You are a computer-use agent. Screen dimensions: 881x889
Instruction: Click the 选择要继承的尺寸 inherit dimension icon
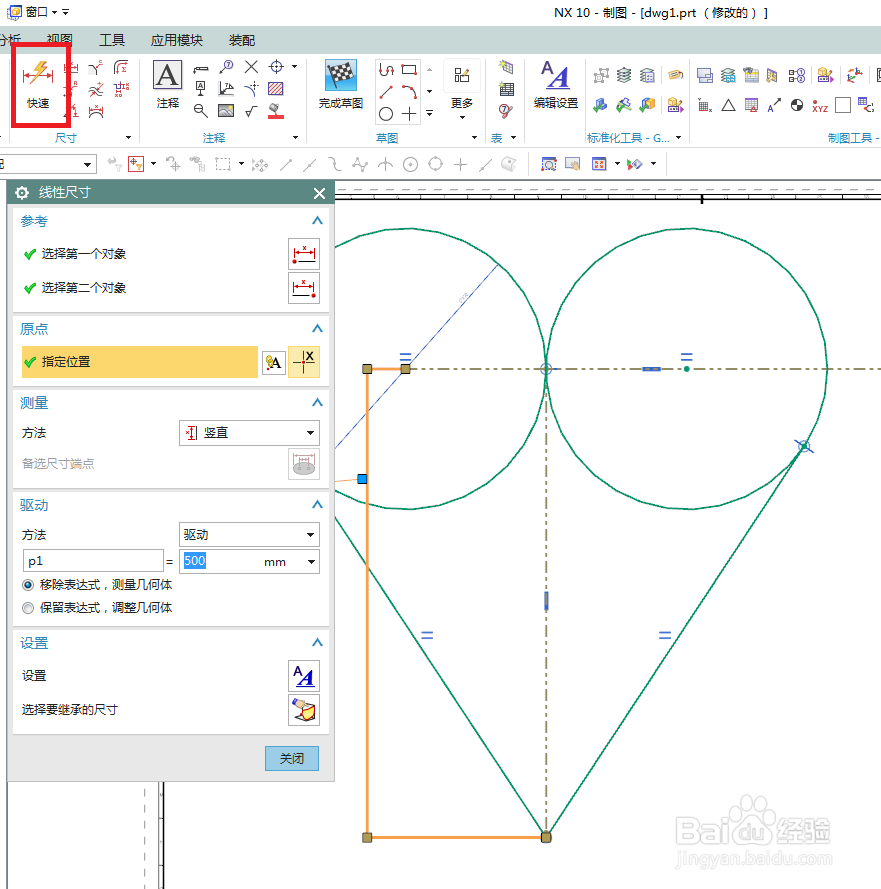(304, 710)
